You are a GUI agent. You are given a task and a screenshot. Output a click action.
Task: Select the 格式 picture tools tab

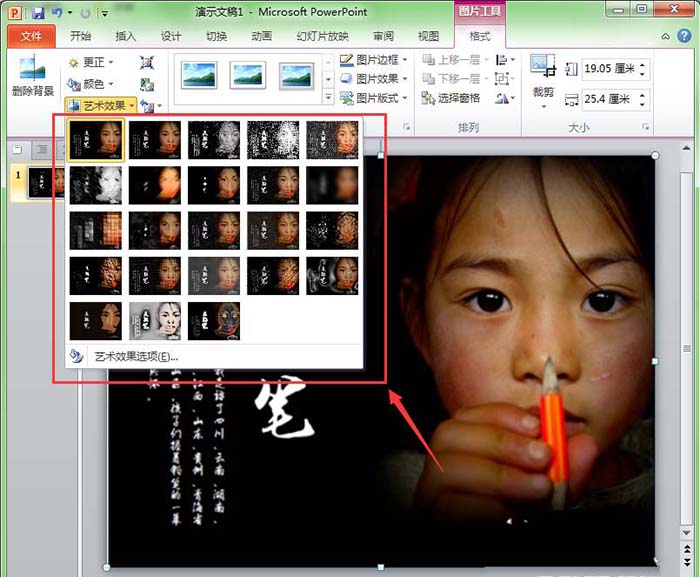[480, 36]
